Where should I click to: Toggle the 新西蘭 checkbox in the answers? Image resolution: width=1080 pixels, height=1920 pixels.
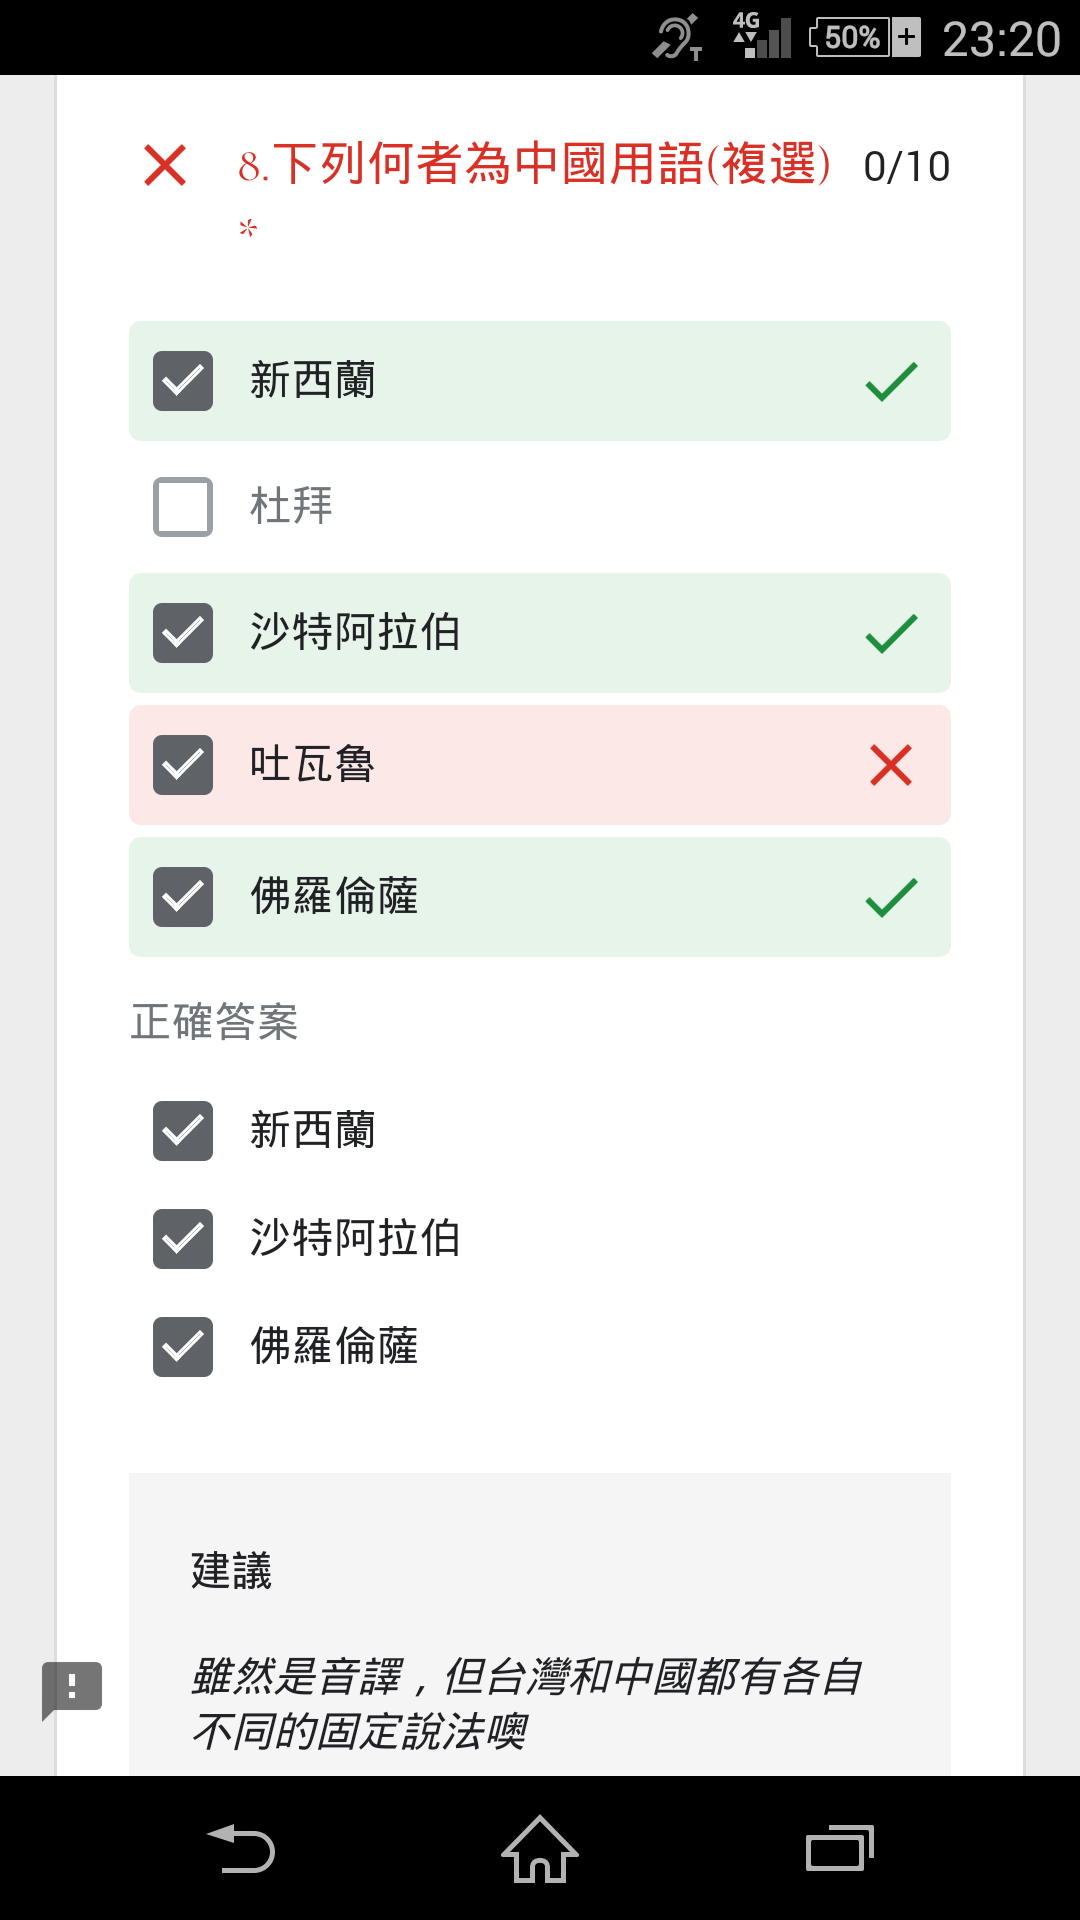tap(183, 381)
